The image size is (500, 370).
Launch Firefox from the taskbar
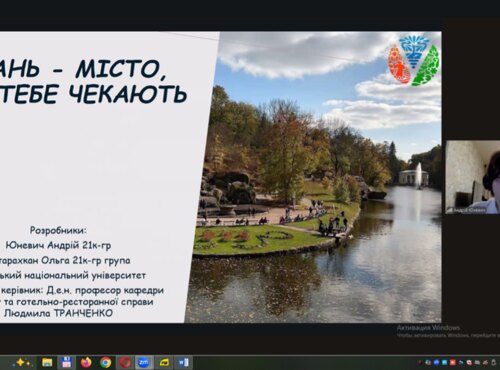[x=86, y=362]
